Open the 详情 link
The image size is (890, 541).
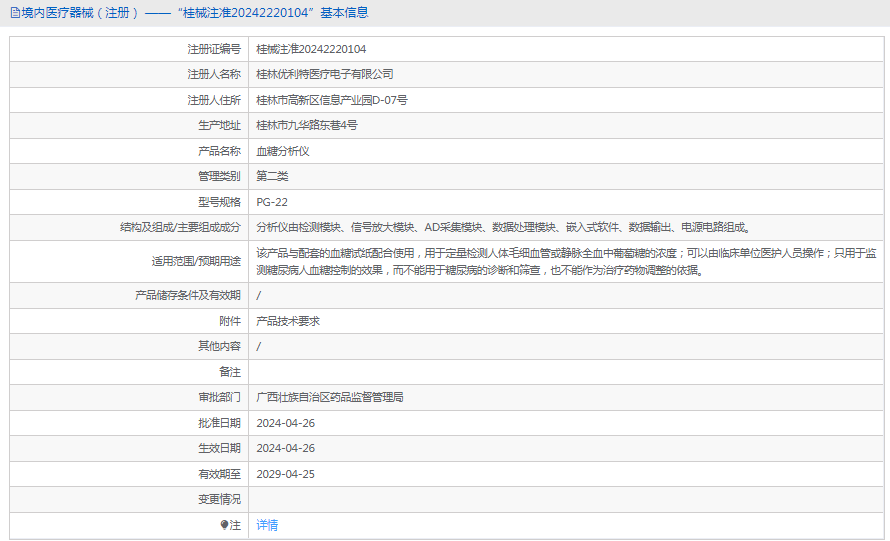[x=267, y=525]
